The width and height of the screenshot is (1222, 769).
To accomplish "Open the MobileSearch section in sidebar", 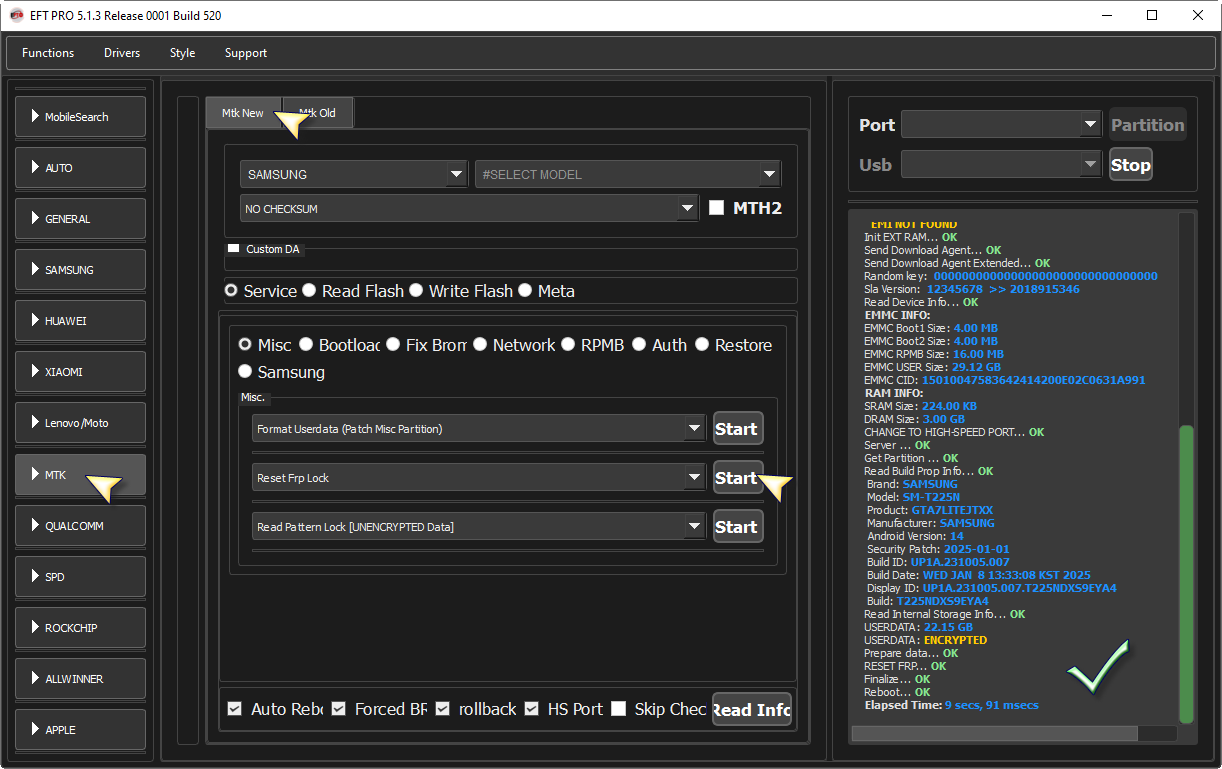I will tap(81, 117).
